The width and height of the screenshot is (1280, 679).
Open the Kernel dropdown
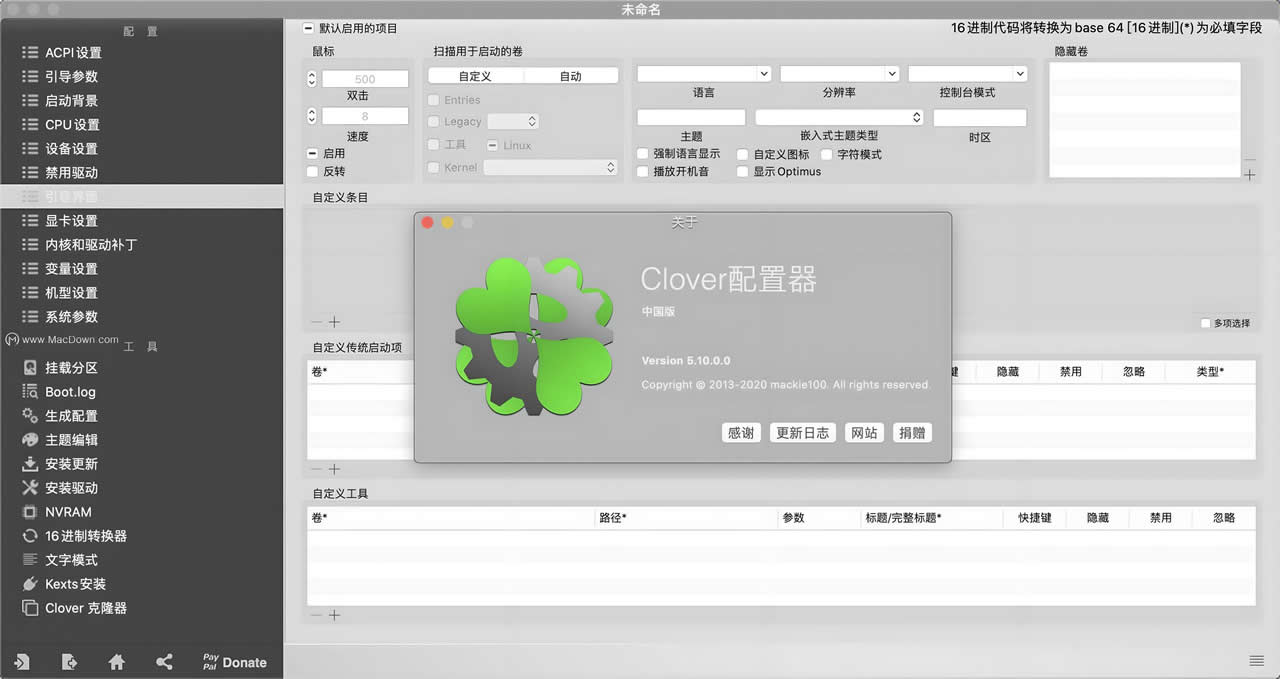click(x=551, y=167)
